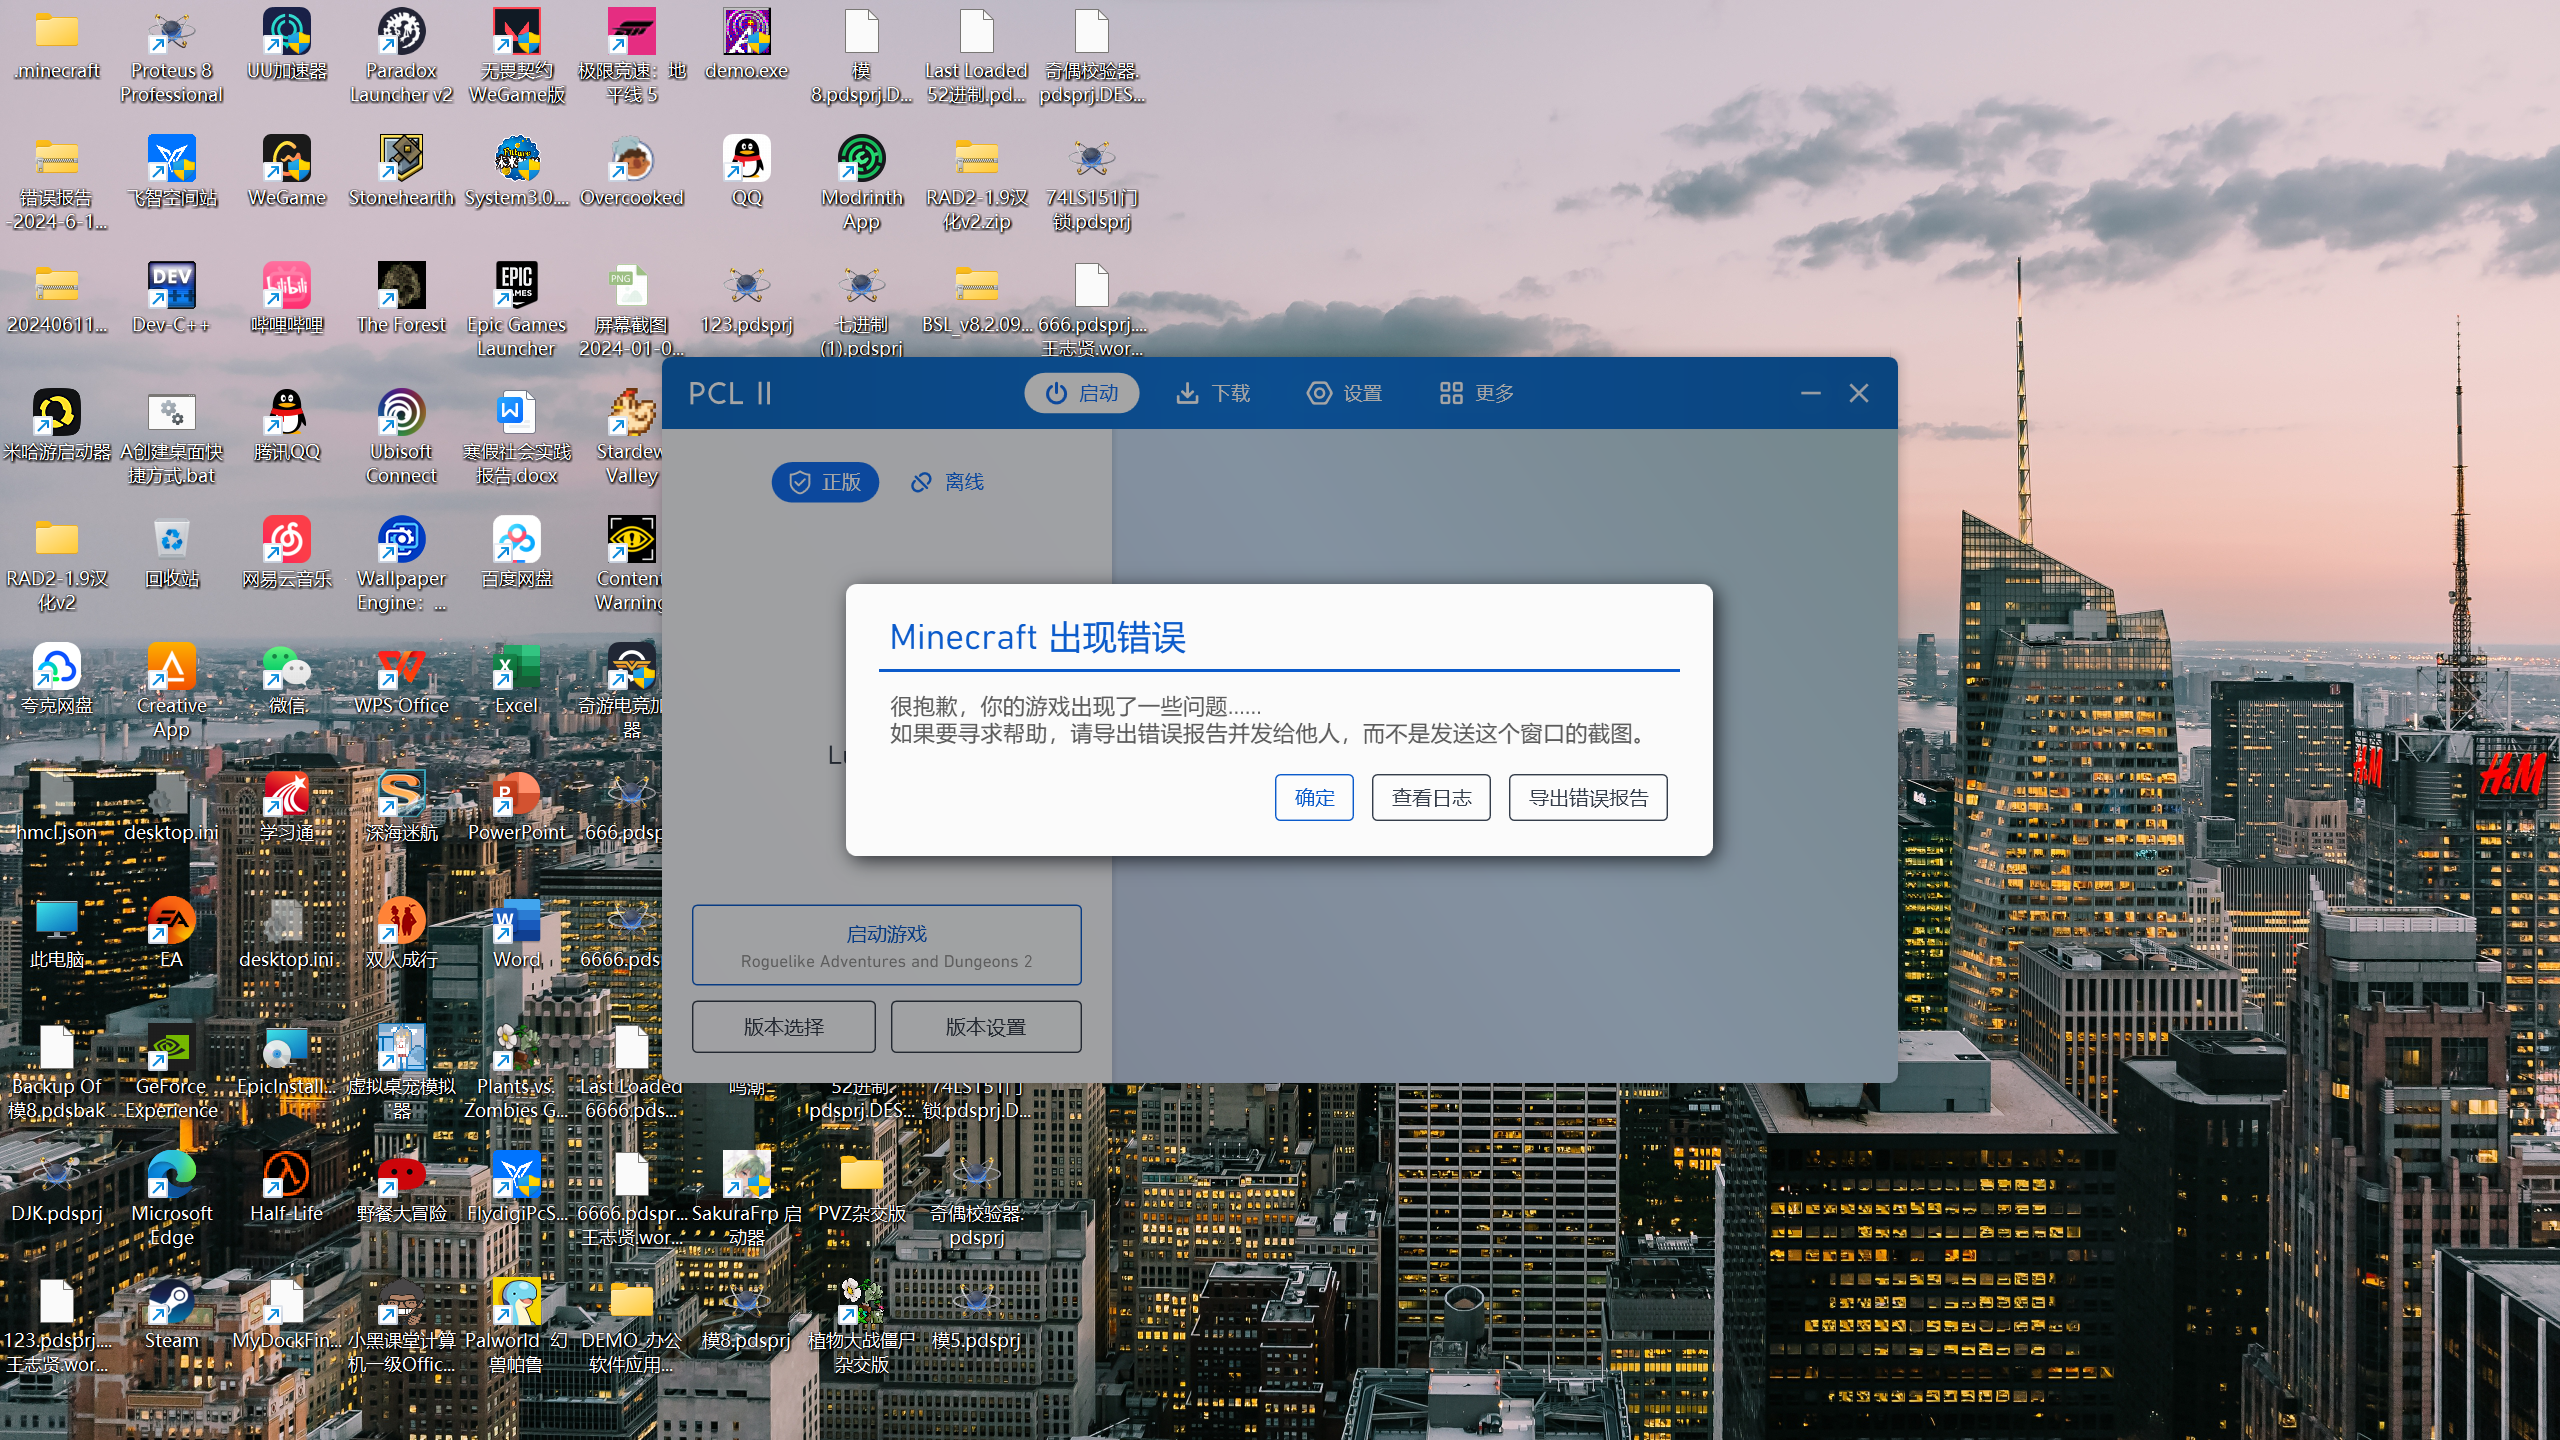
Task: Open the 启动 tab in PCL II
Action: coord(1082,393)
